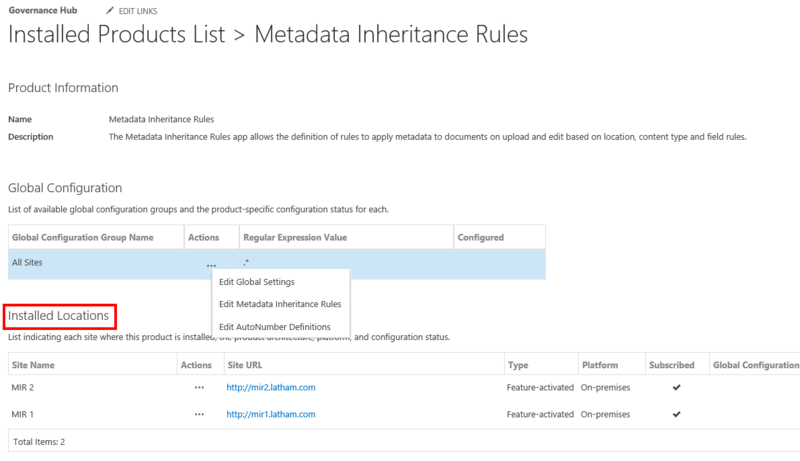Open actions ellipsis for MIR 2 row
800x461 pixels.
(x=200, y=387)
